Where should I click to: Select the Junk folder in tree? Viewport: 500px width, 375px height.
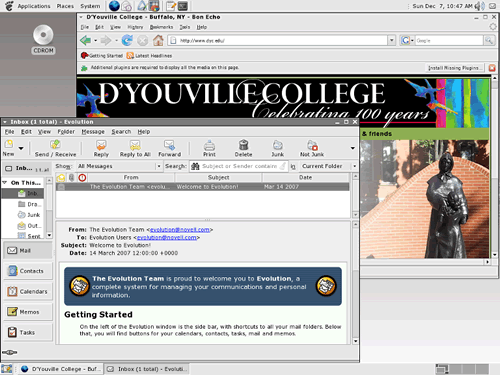pos(29,215)
